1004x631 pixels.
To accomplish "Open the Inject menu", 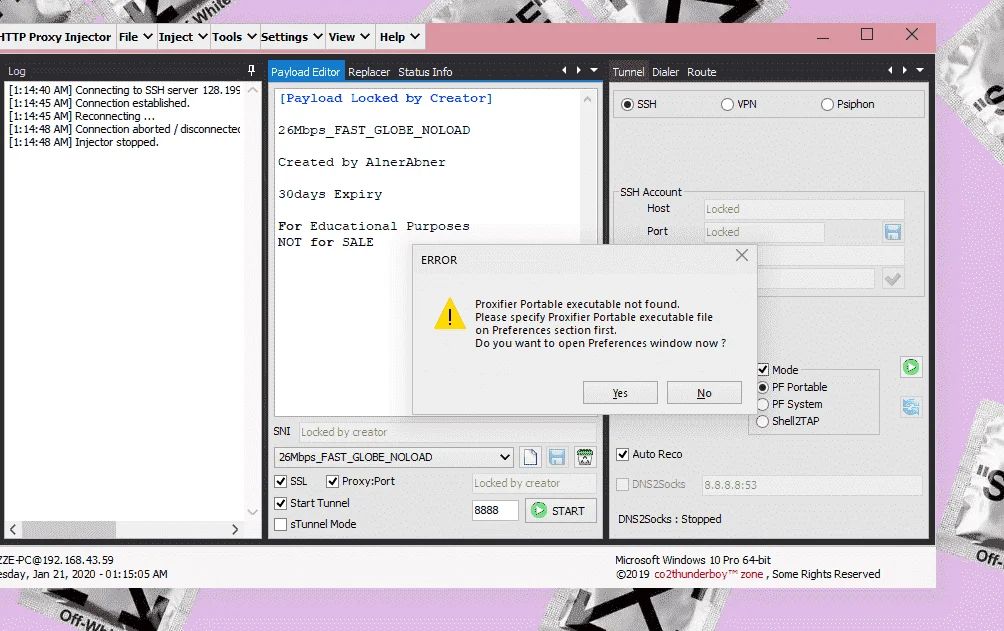I will coord(182,37).
